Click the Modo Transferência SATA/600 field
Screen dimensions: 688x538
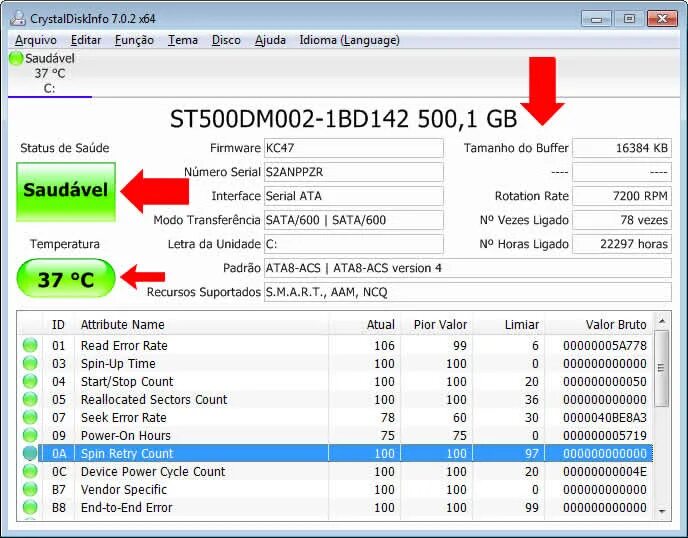pos(354,220)
